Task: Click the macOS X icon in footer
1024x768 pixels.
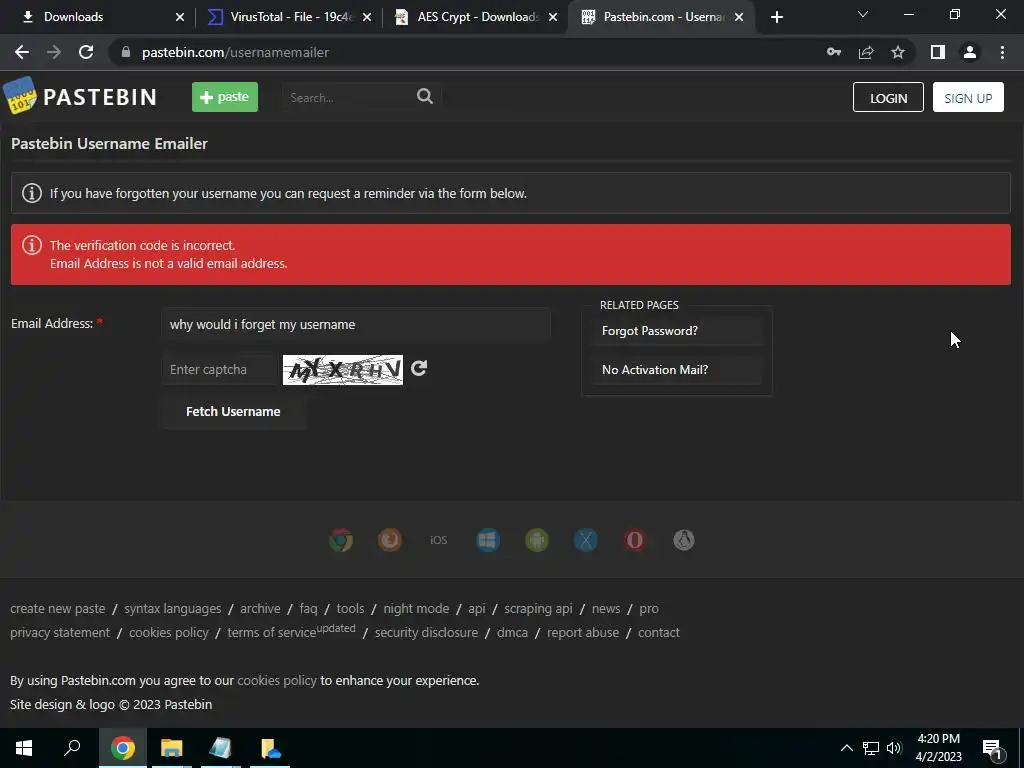Action: coord(586,540)
